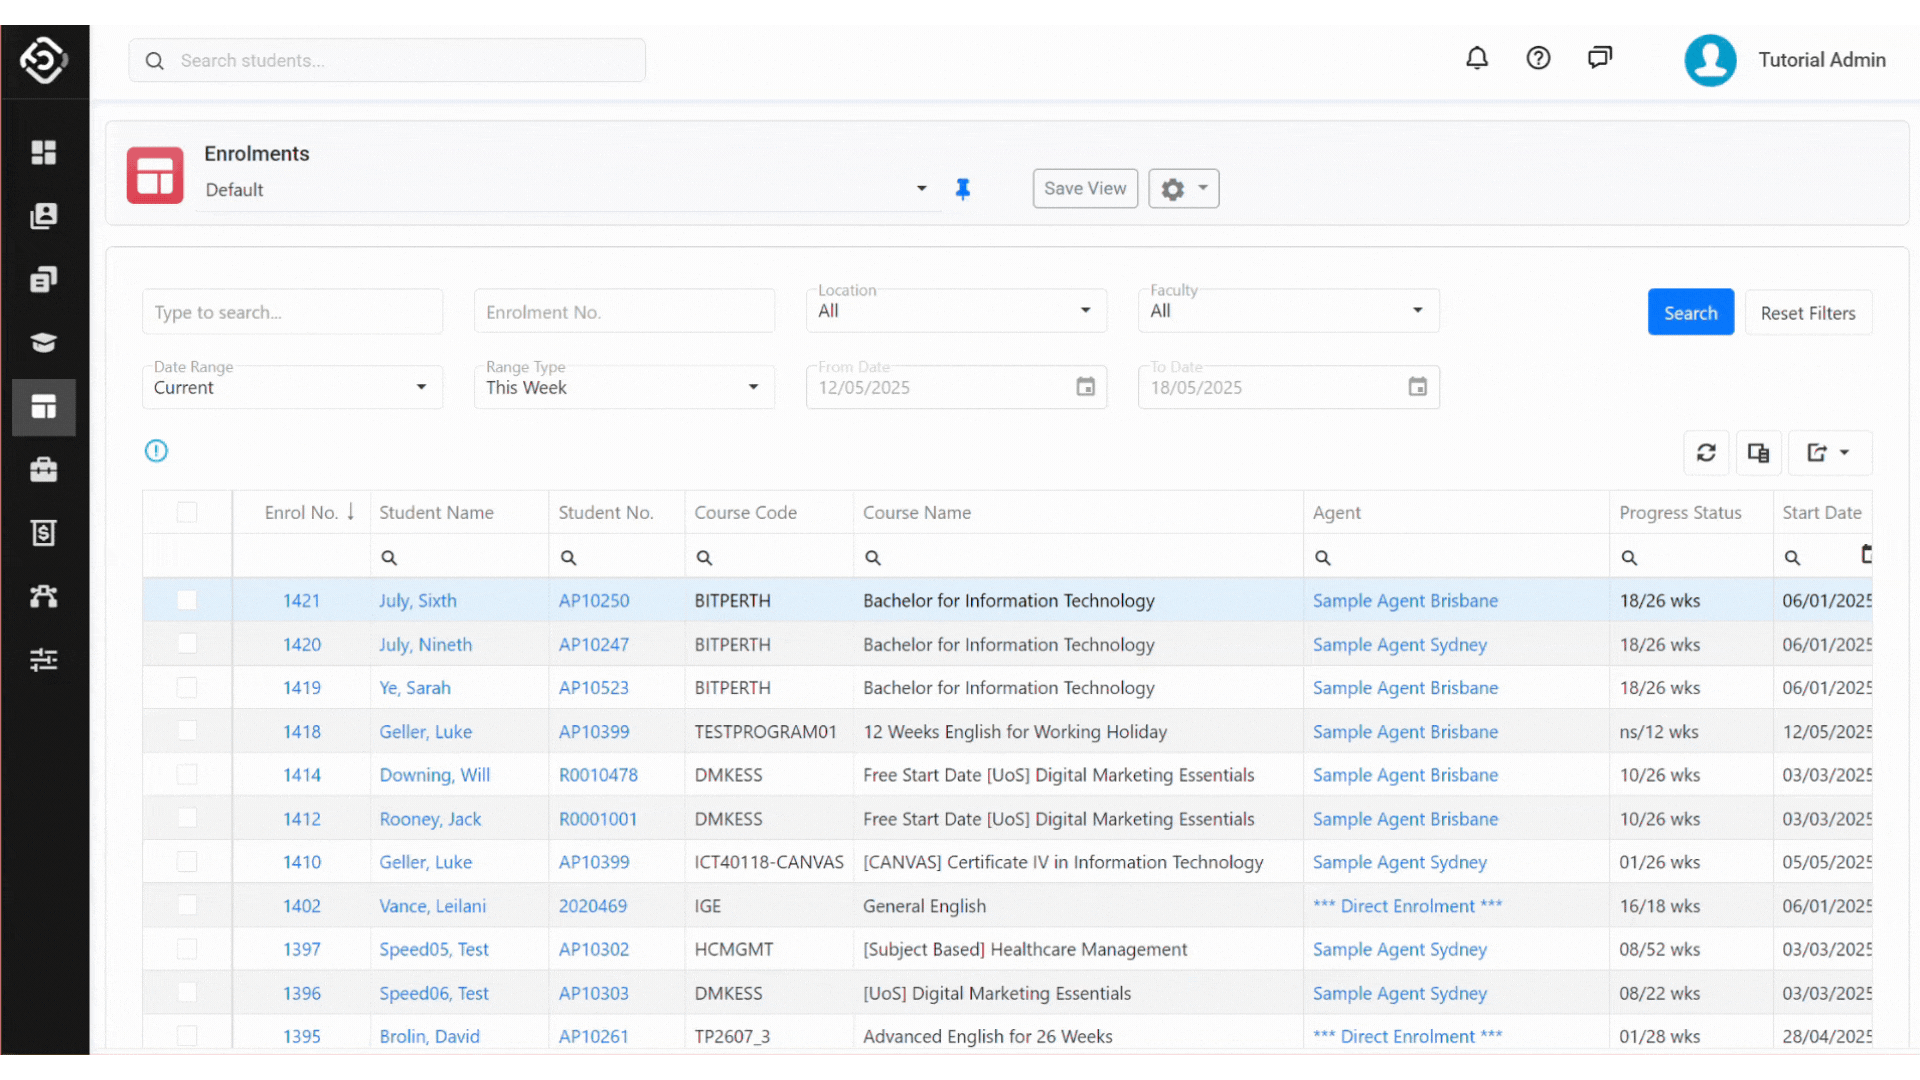Viewport: 1920px width, 1080px height.
Task: Open the help question mark icon
Action: coord(1538,59)
